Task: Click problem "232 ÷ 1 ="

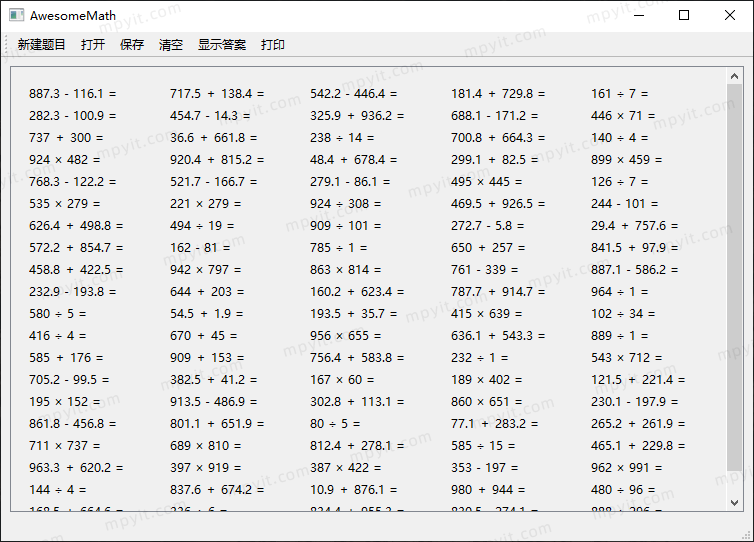Action: (x=479, y=358)
